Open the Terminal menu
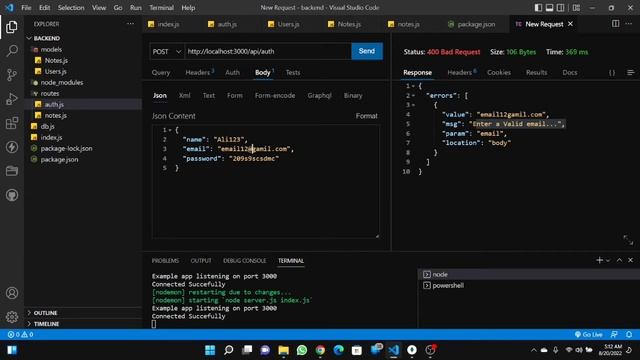640x360 pixels. (161, 8)
